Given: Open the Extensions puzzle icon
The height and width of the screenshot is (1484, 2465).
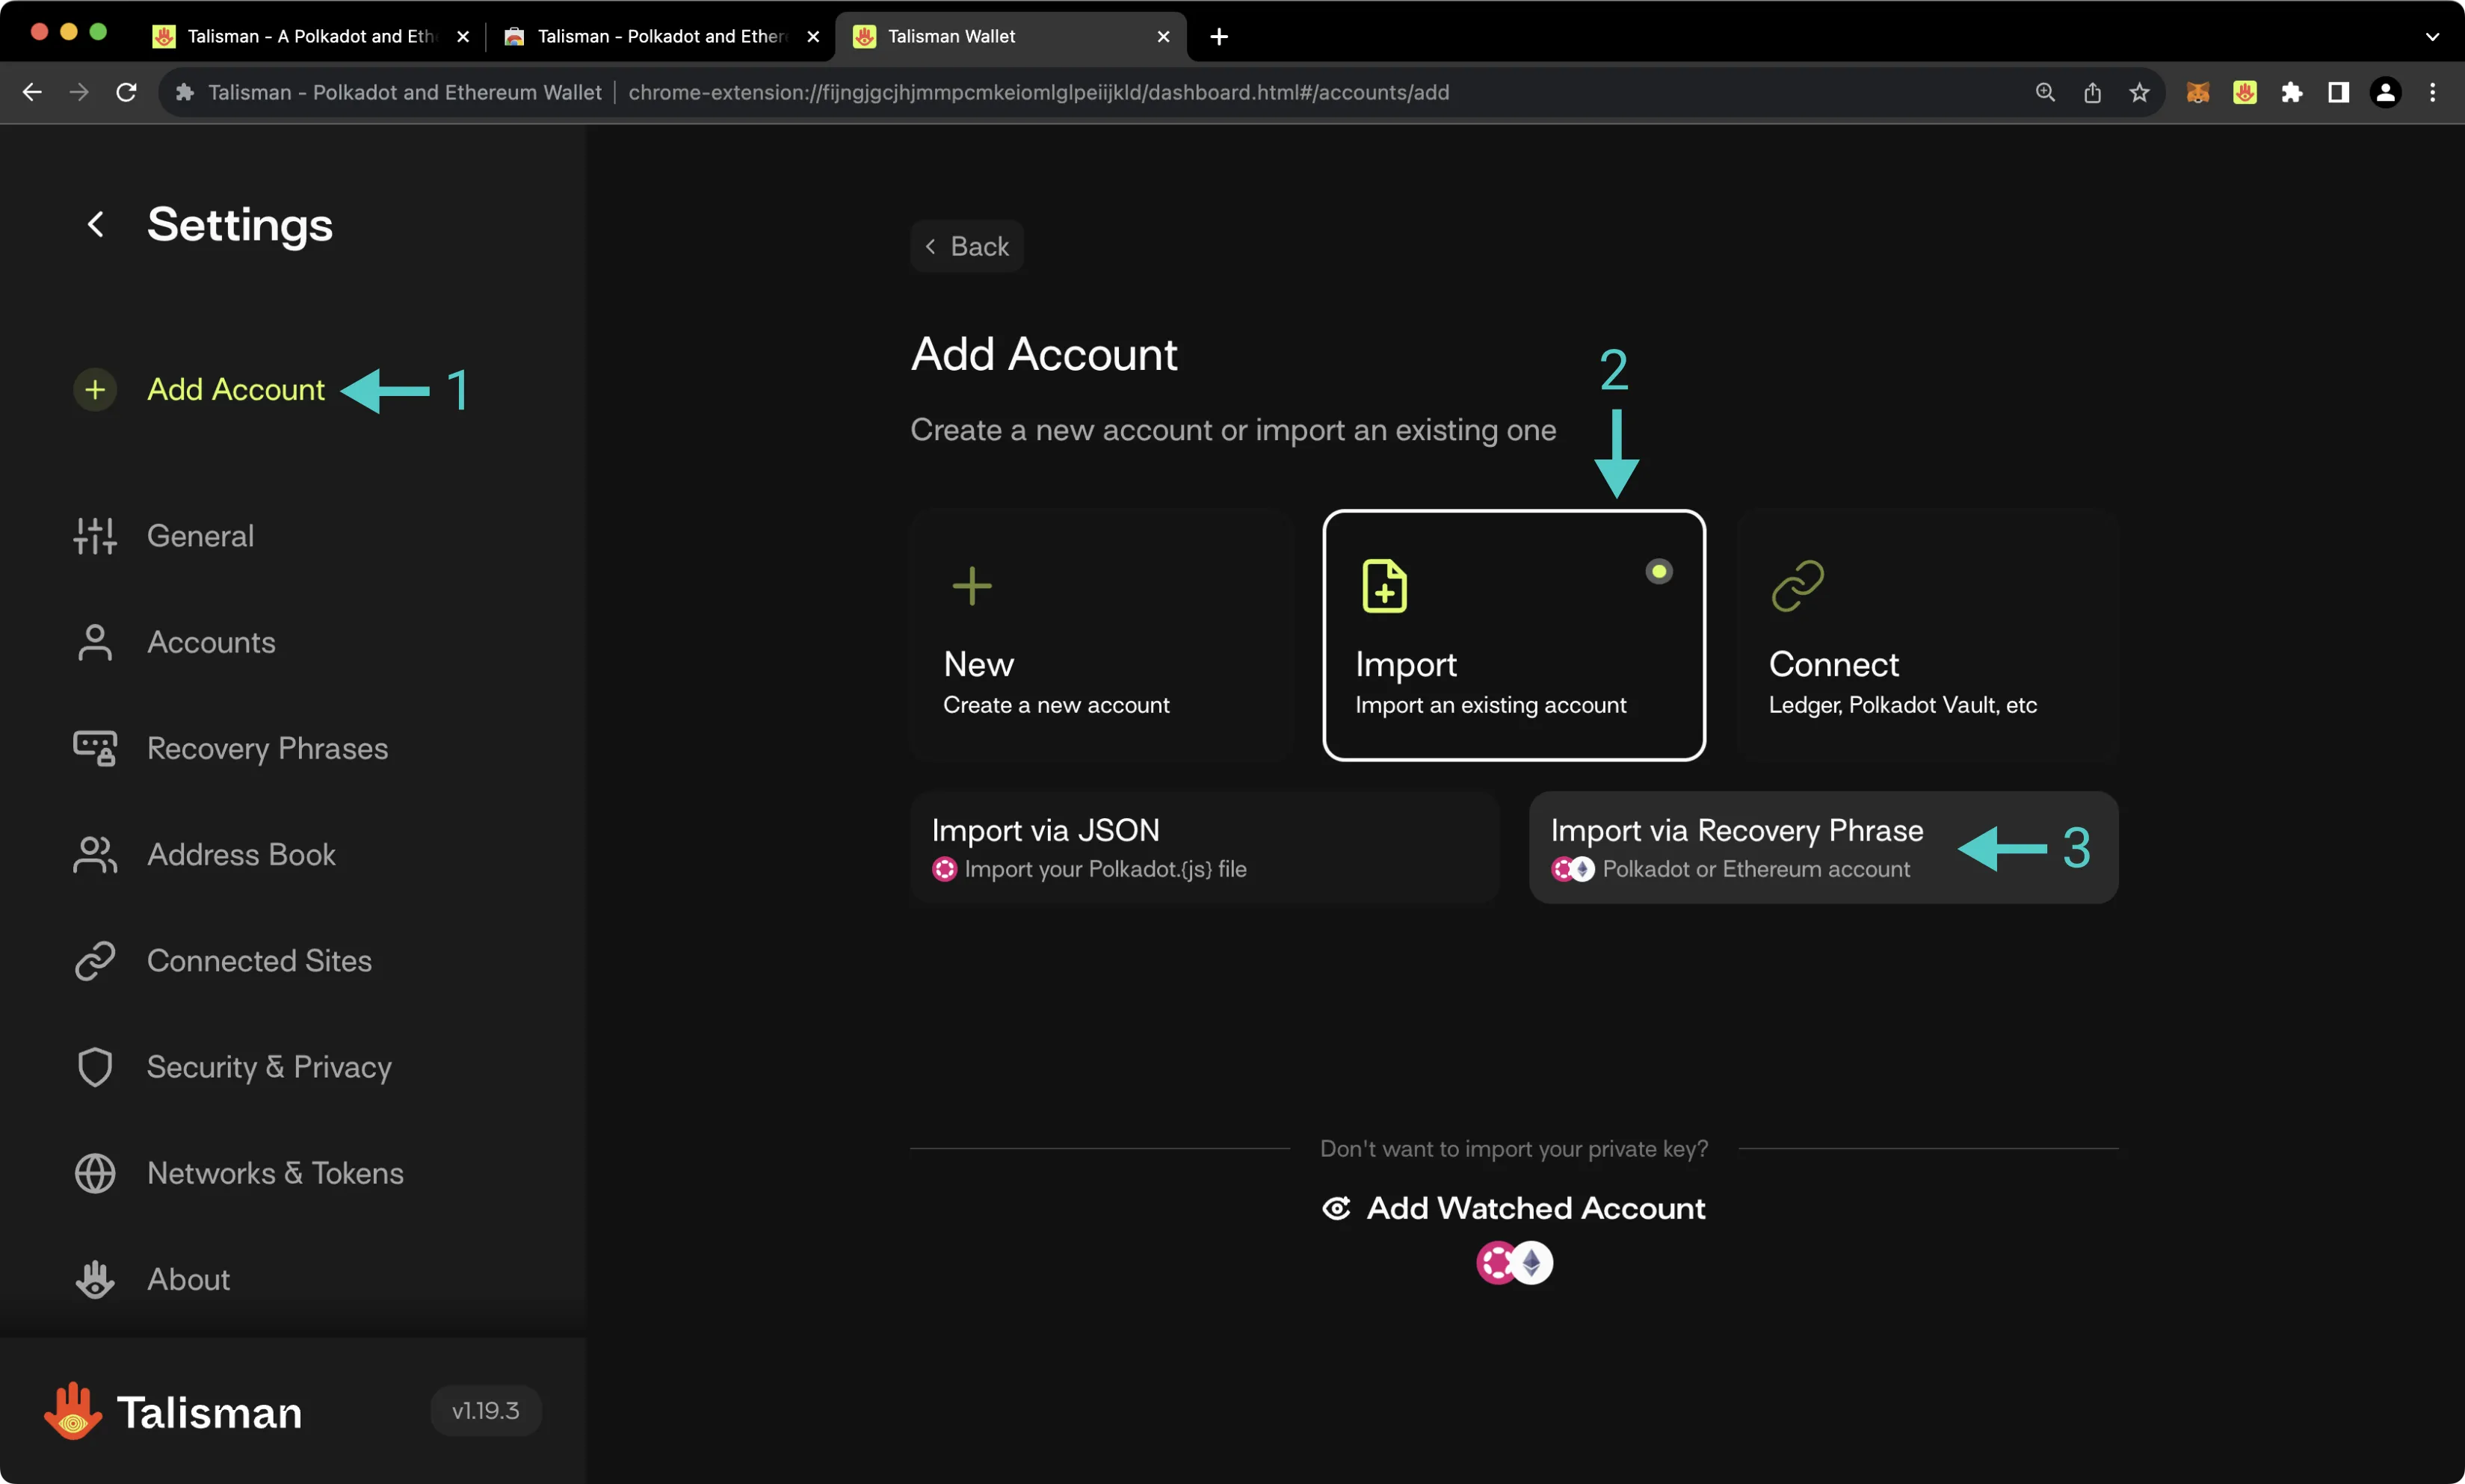Looking at the screenshot, I should [x=2291, y=92].
